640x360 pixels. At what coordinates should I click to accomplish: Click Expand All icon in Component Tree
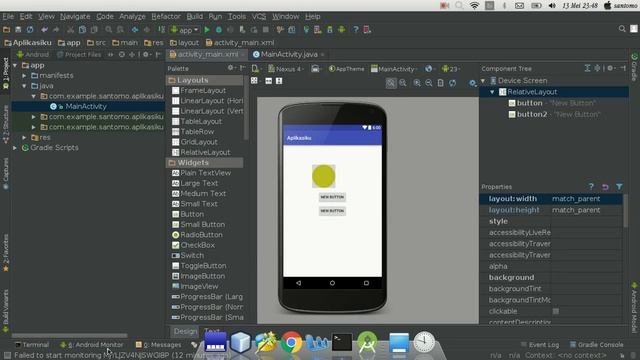click(587, 68)
